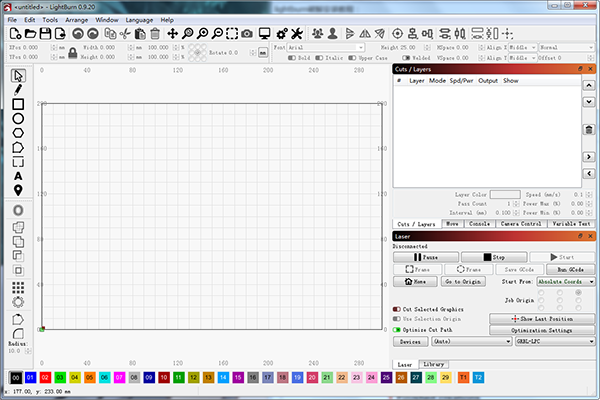Open Device Settings wrench-screwdriver icon
The width and height of the screenshot is (600, 400).
(297, 34)
